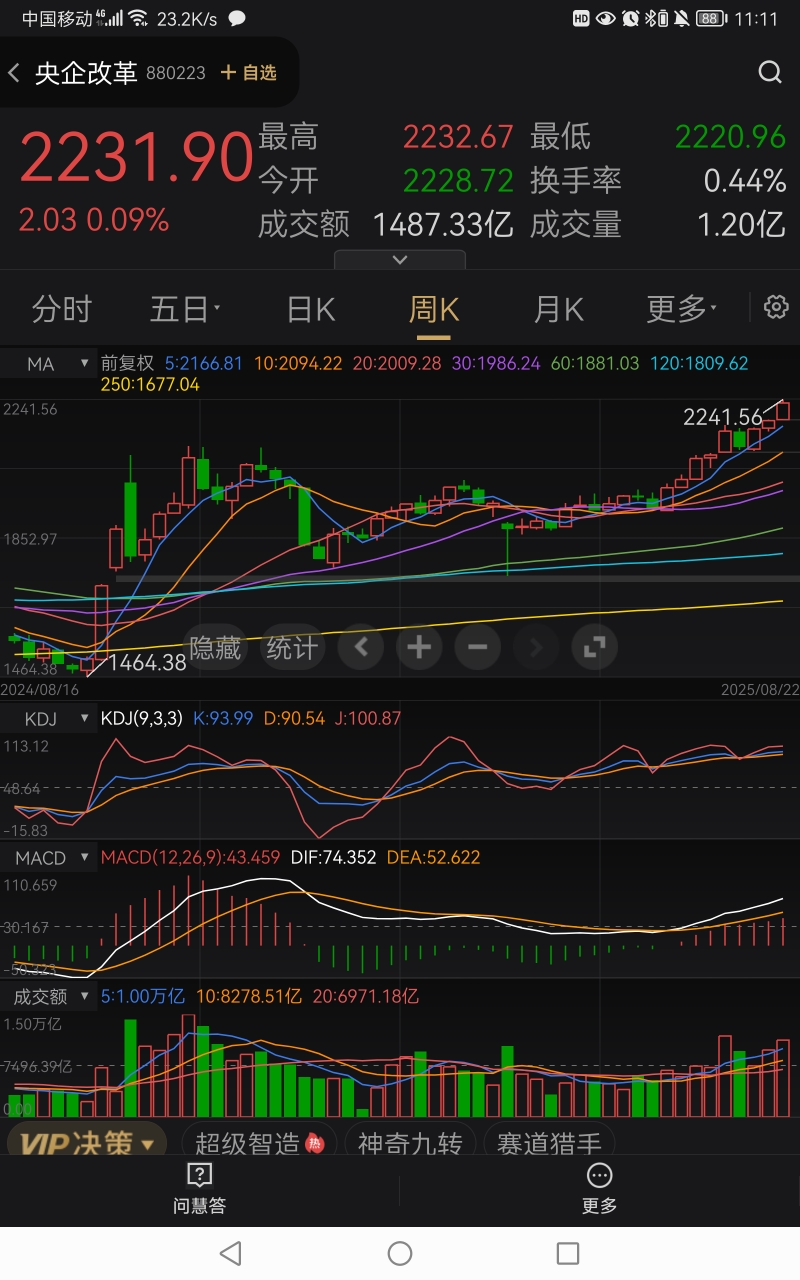The image size is (800, 1280).
Task: Tap the message bubble status icon
Action: (x=237, y=18)
